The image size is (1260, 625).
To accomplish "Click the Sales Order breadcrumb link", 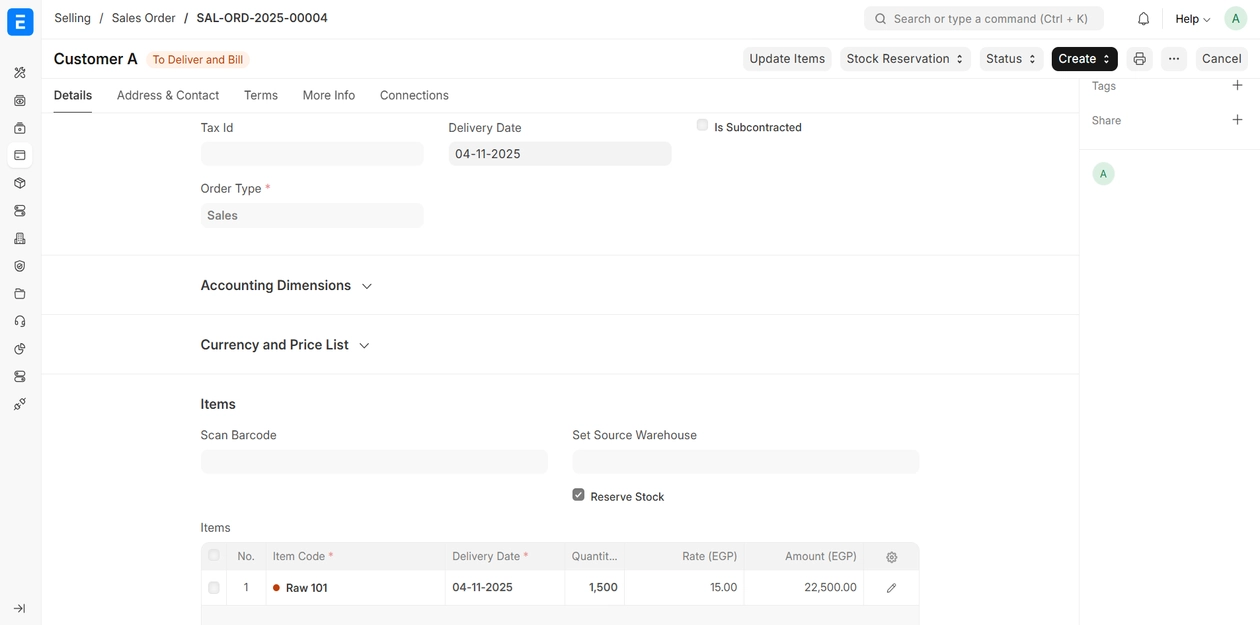I will tap(143, 18).
